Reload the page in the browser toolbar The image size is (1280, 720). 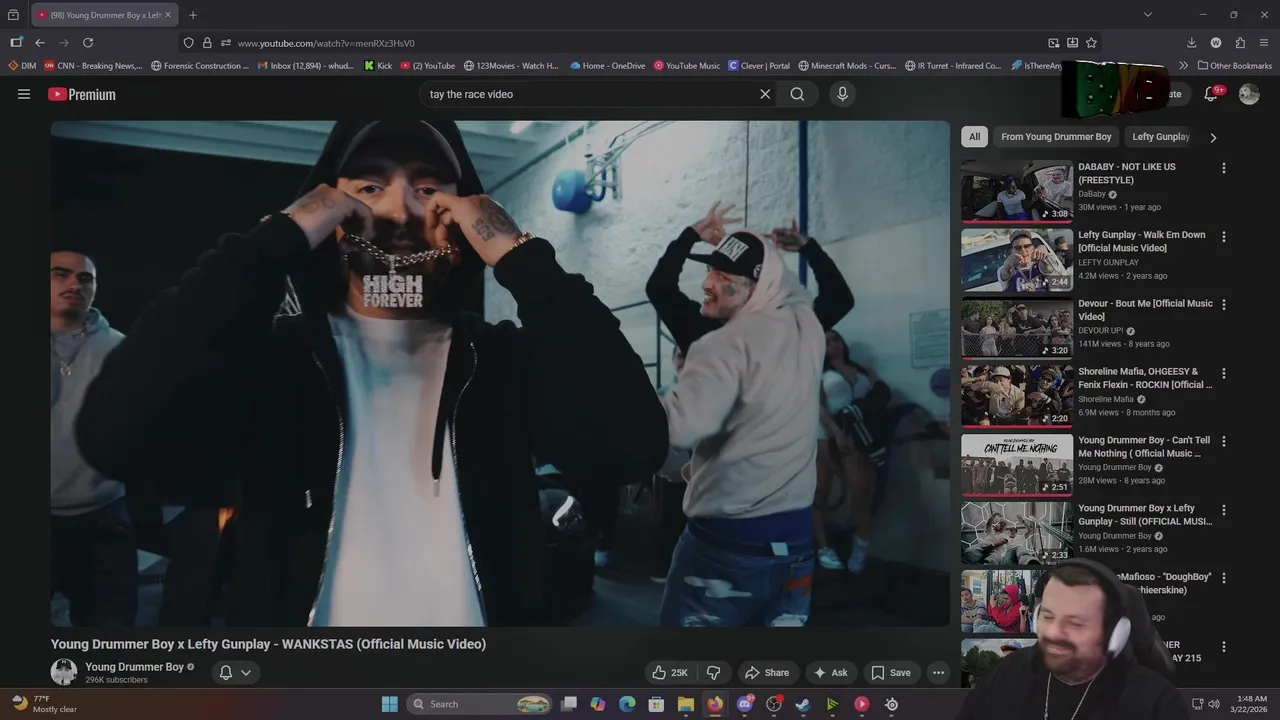tap(88, 43)
